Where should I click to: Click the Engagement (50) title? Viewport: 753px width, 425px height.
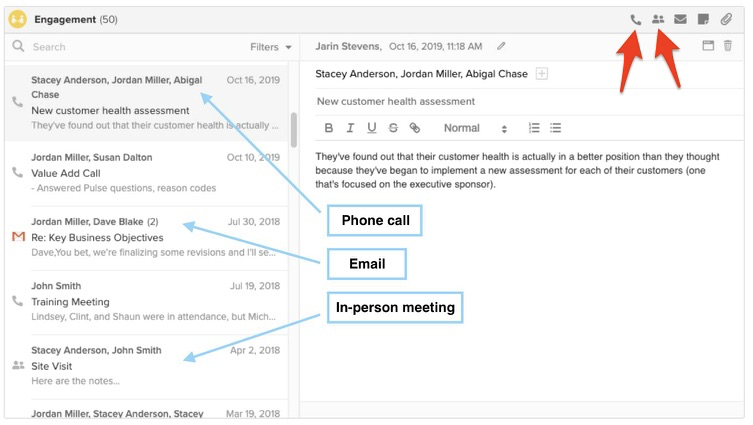click(76, 20)
